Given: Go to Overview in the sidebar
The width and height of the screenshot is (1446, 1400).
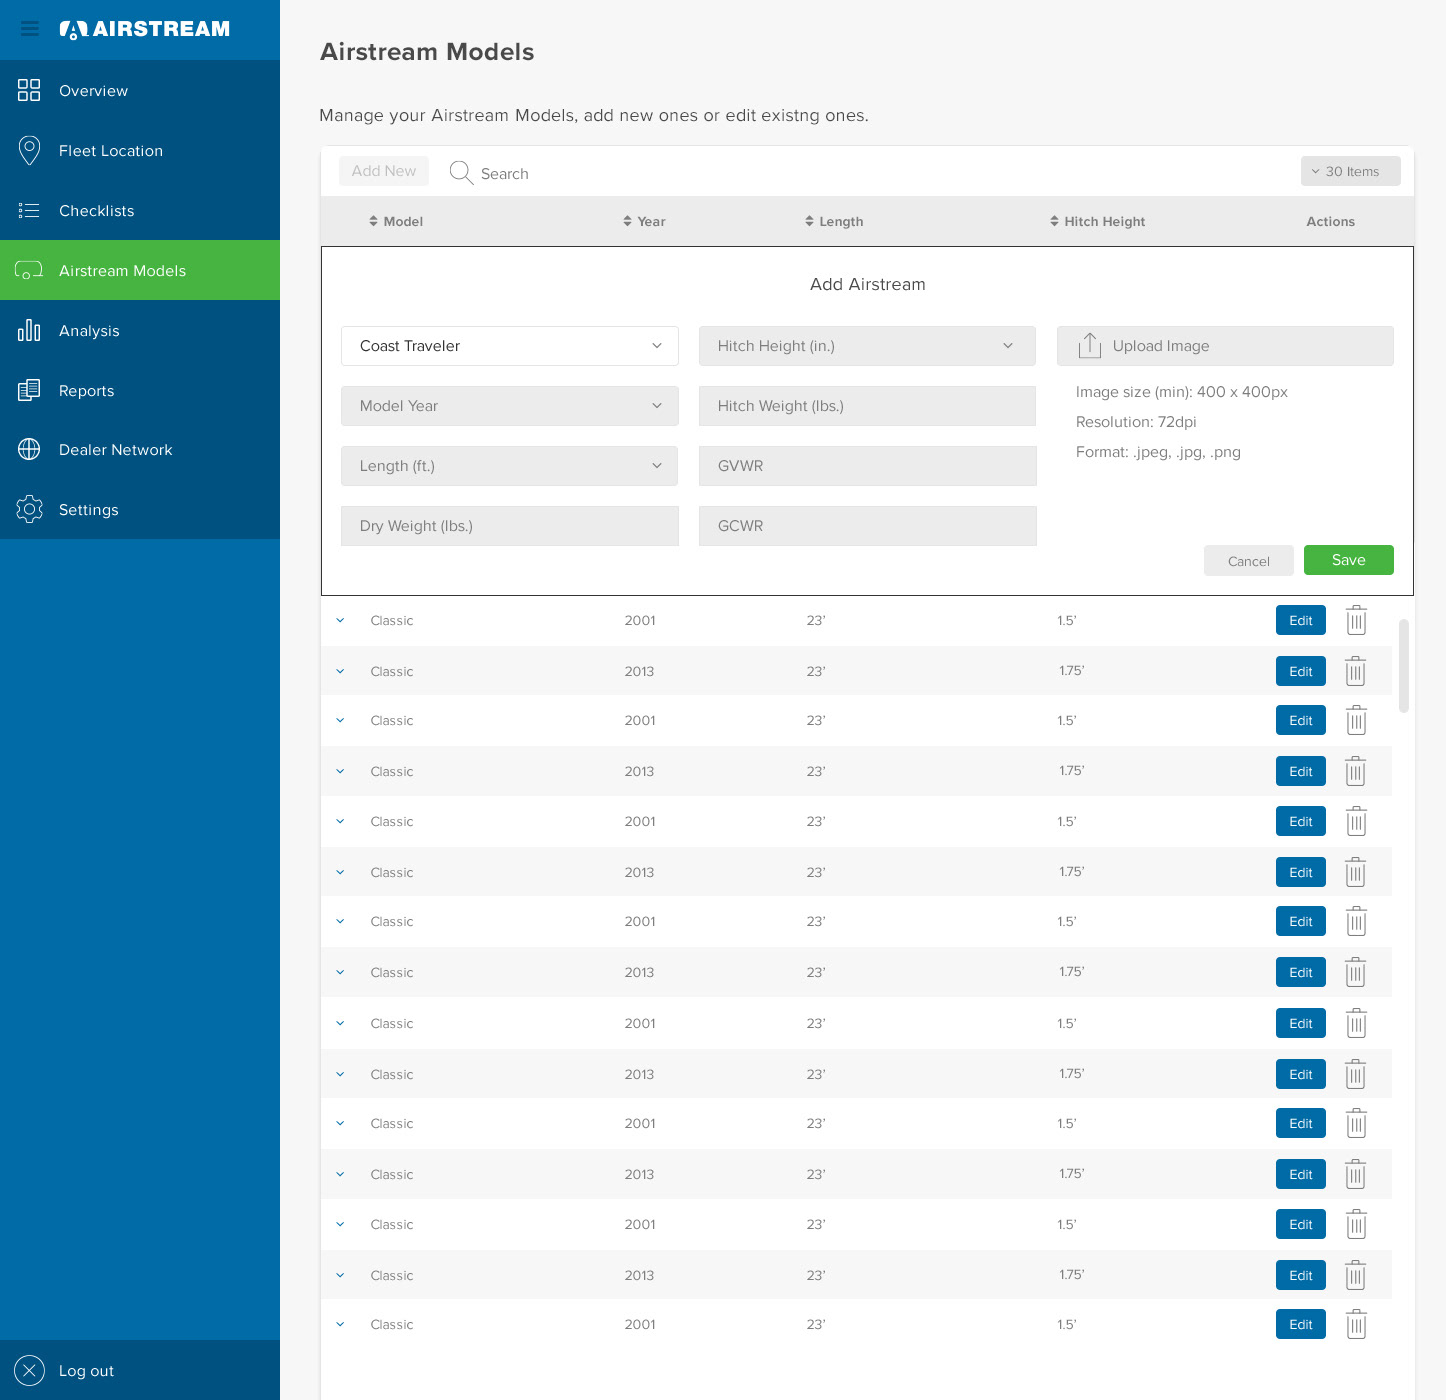Looking at the screenshot, I should coord(140,90).
